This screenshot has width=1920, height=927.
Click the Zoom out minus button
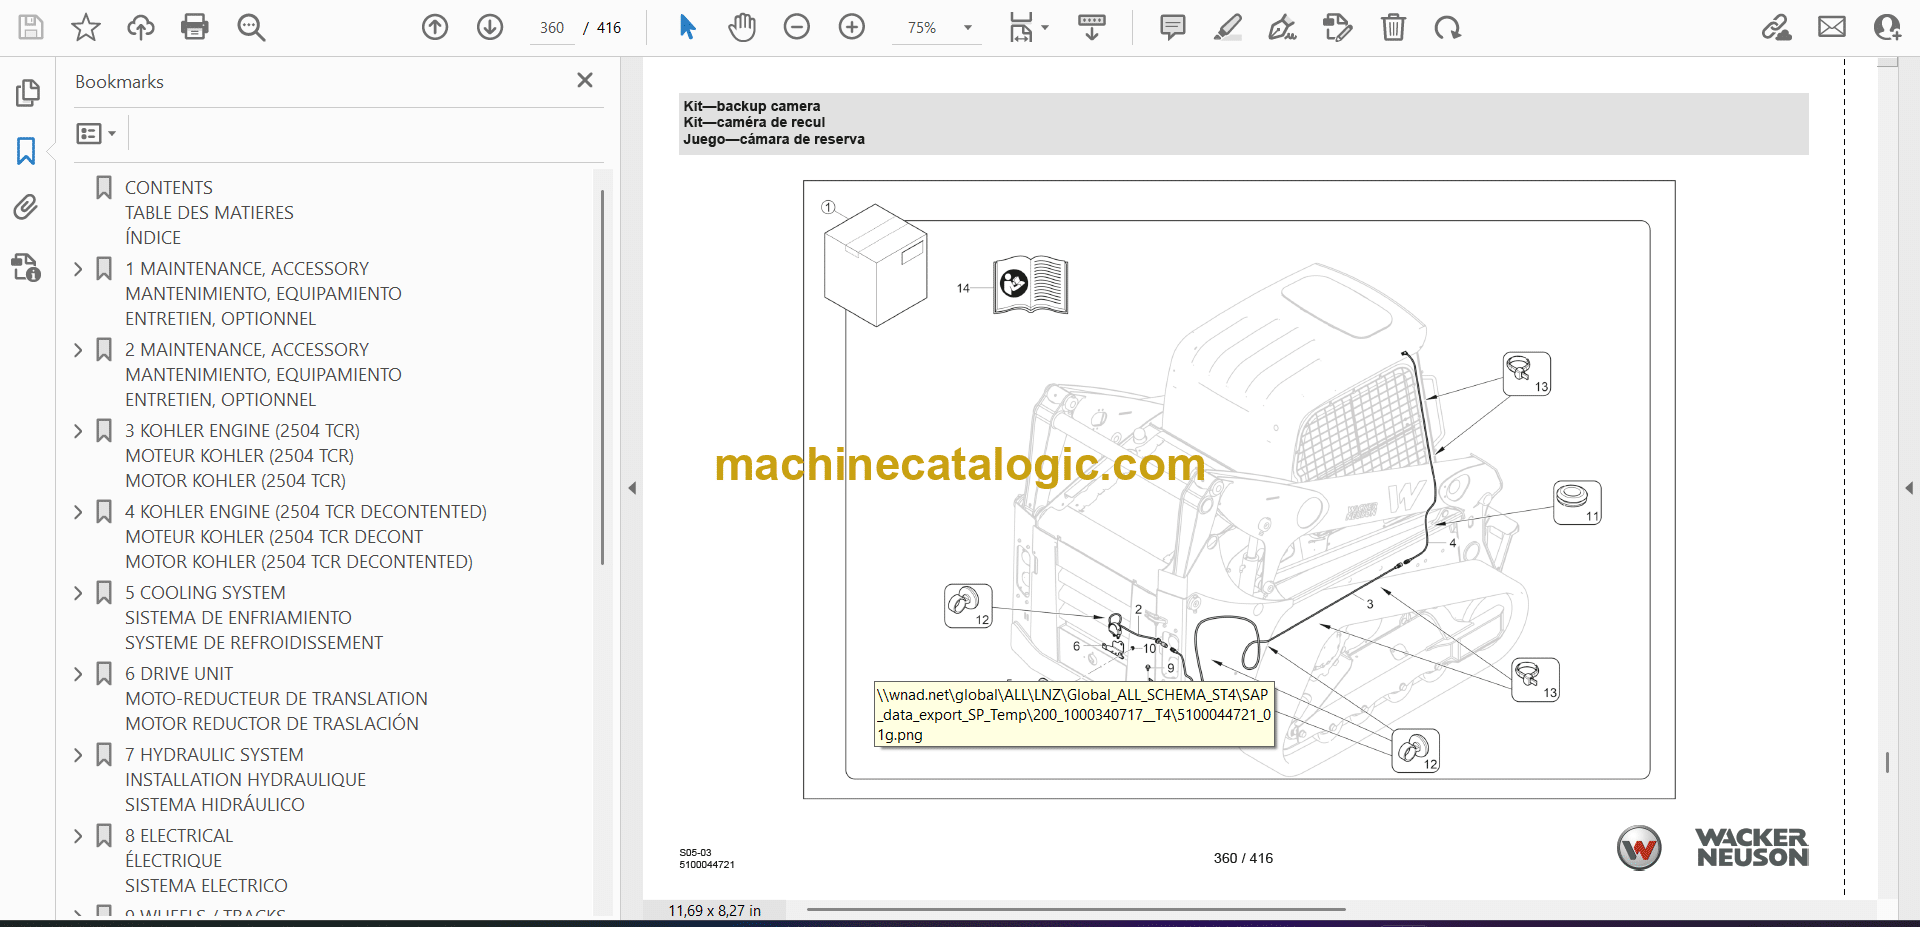(797, 27)
